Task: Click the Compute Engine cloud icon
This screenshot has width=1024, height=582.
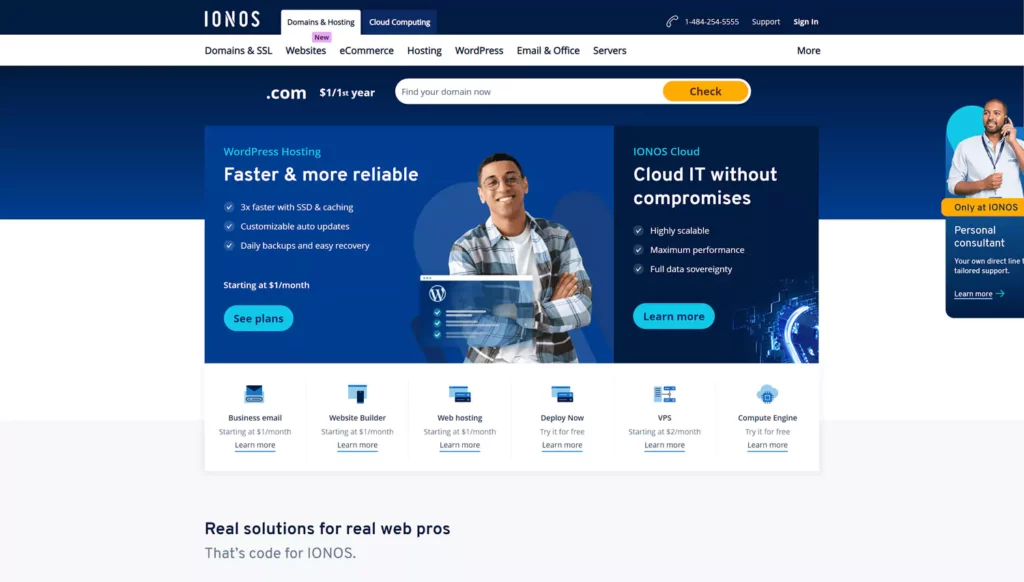Action: pos(767,394)
